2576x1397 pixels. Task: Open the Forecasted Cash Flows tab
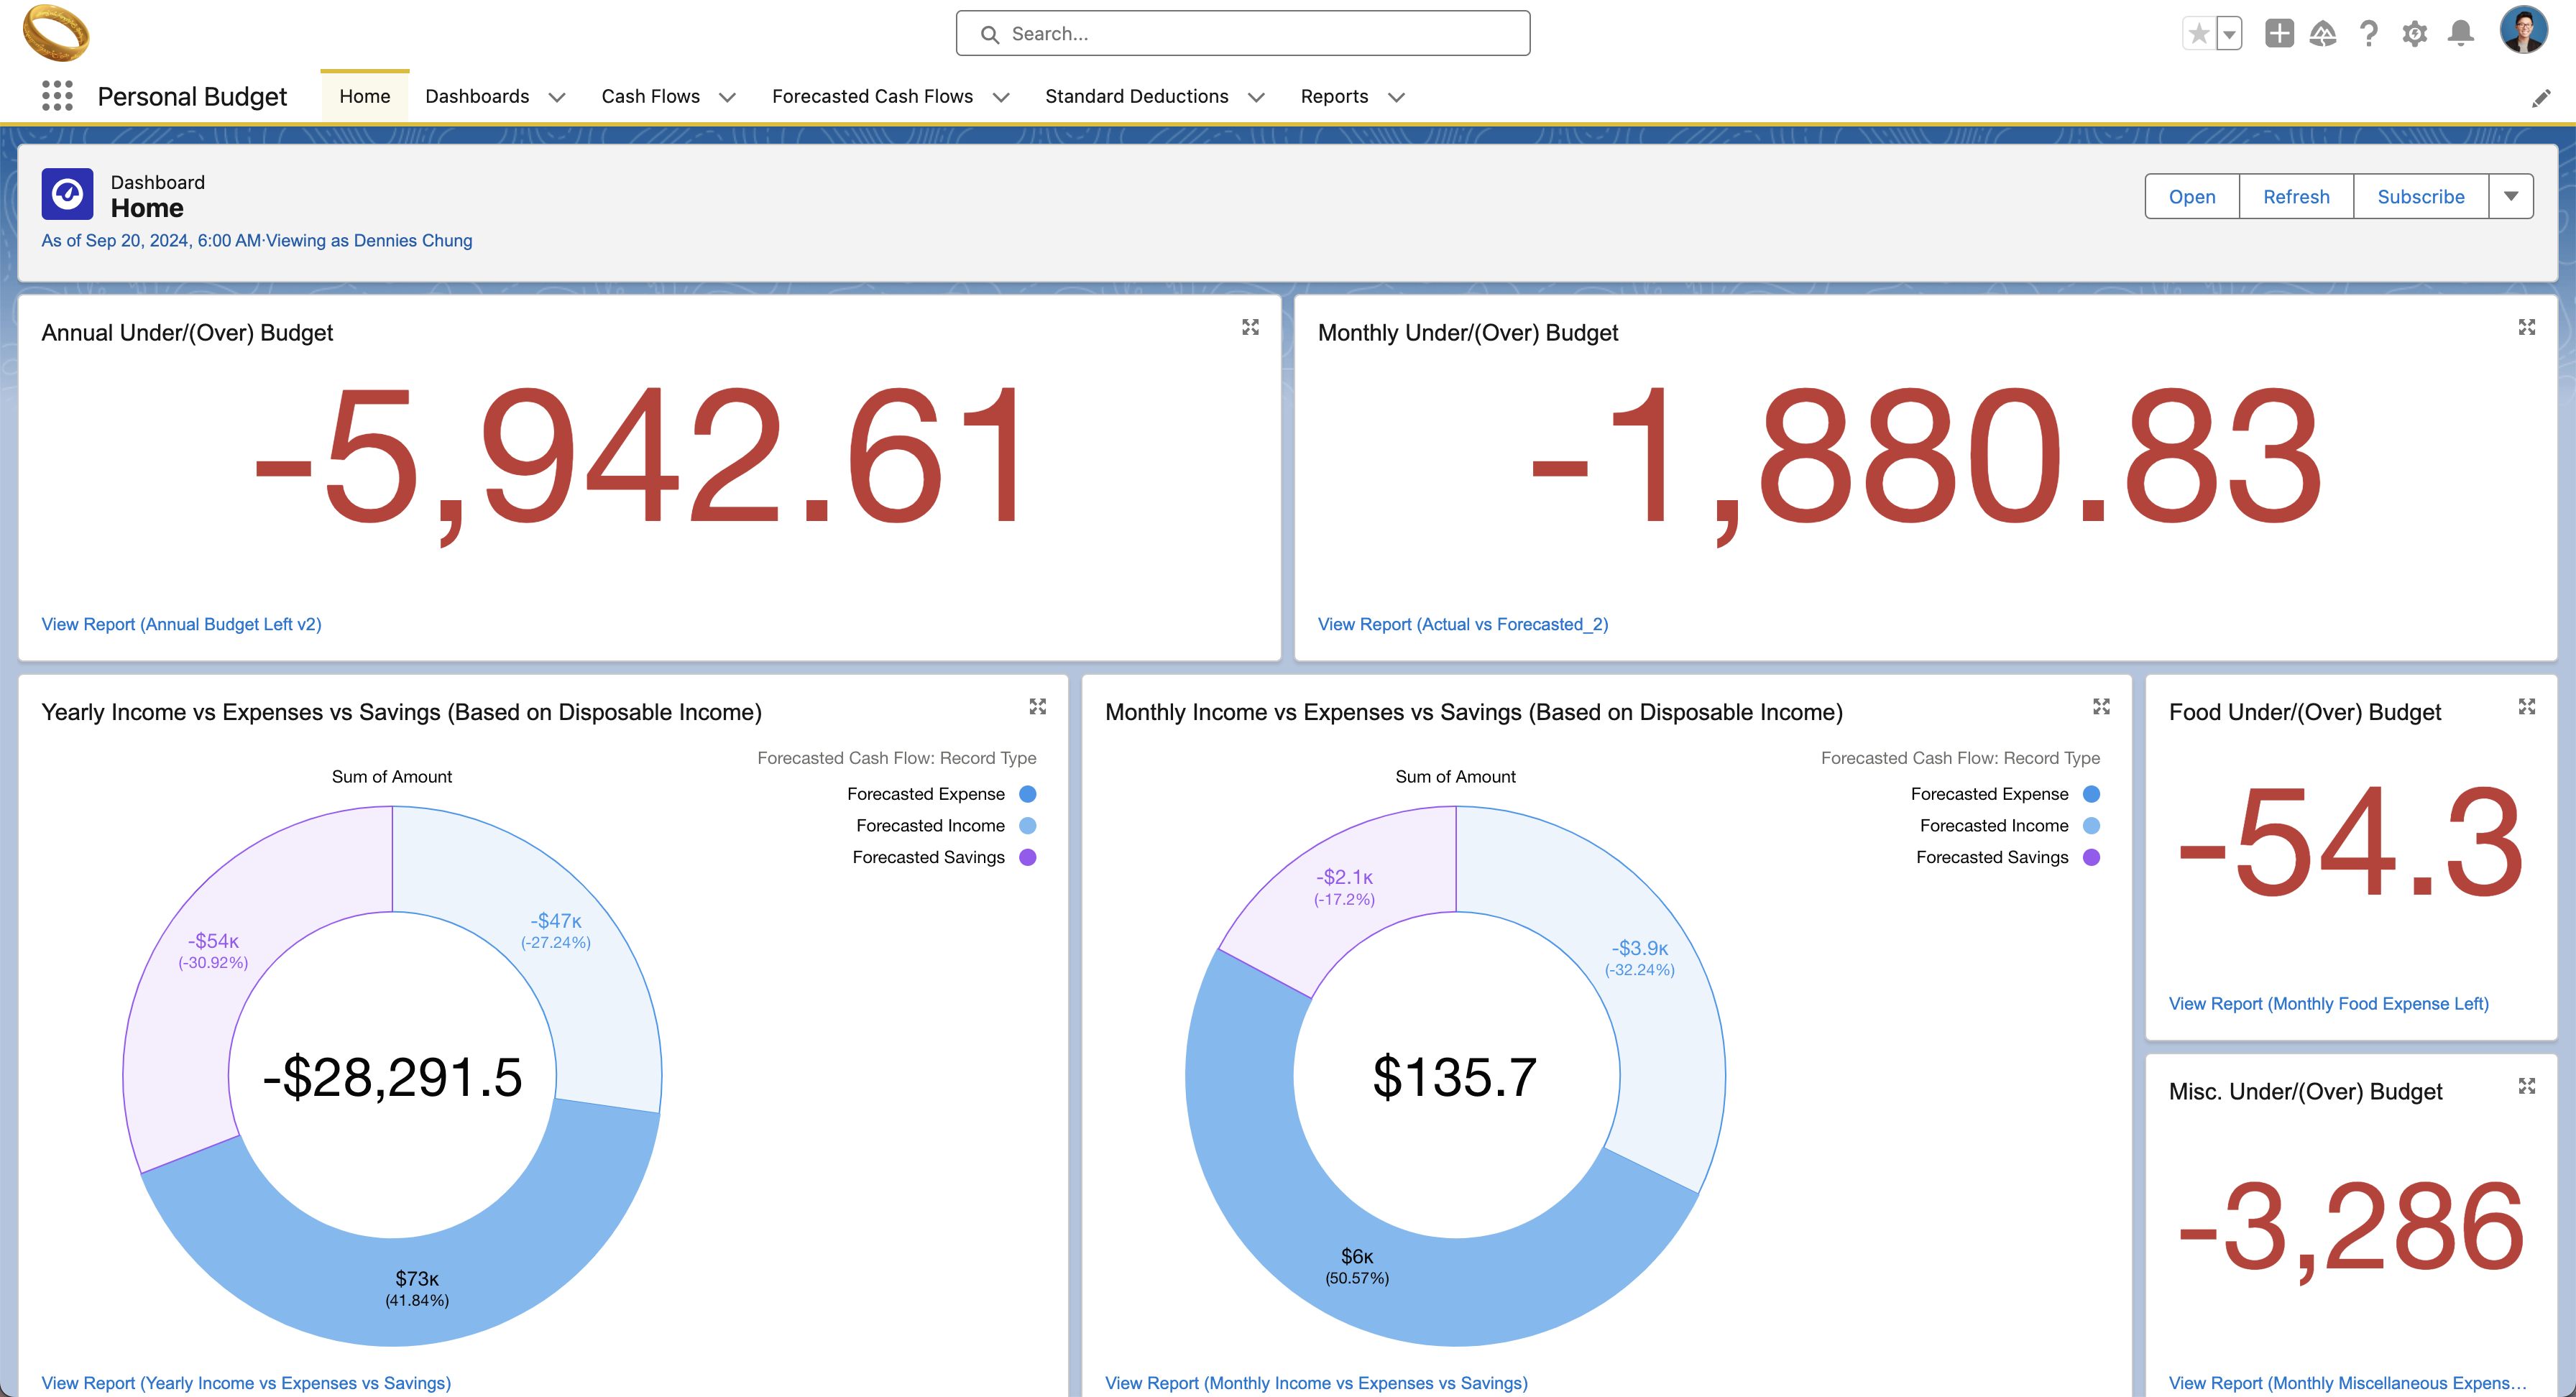coord(872,96)
